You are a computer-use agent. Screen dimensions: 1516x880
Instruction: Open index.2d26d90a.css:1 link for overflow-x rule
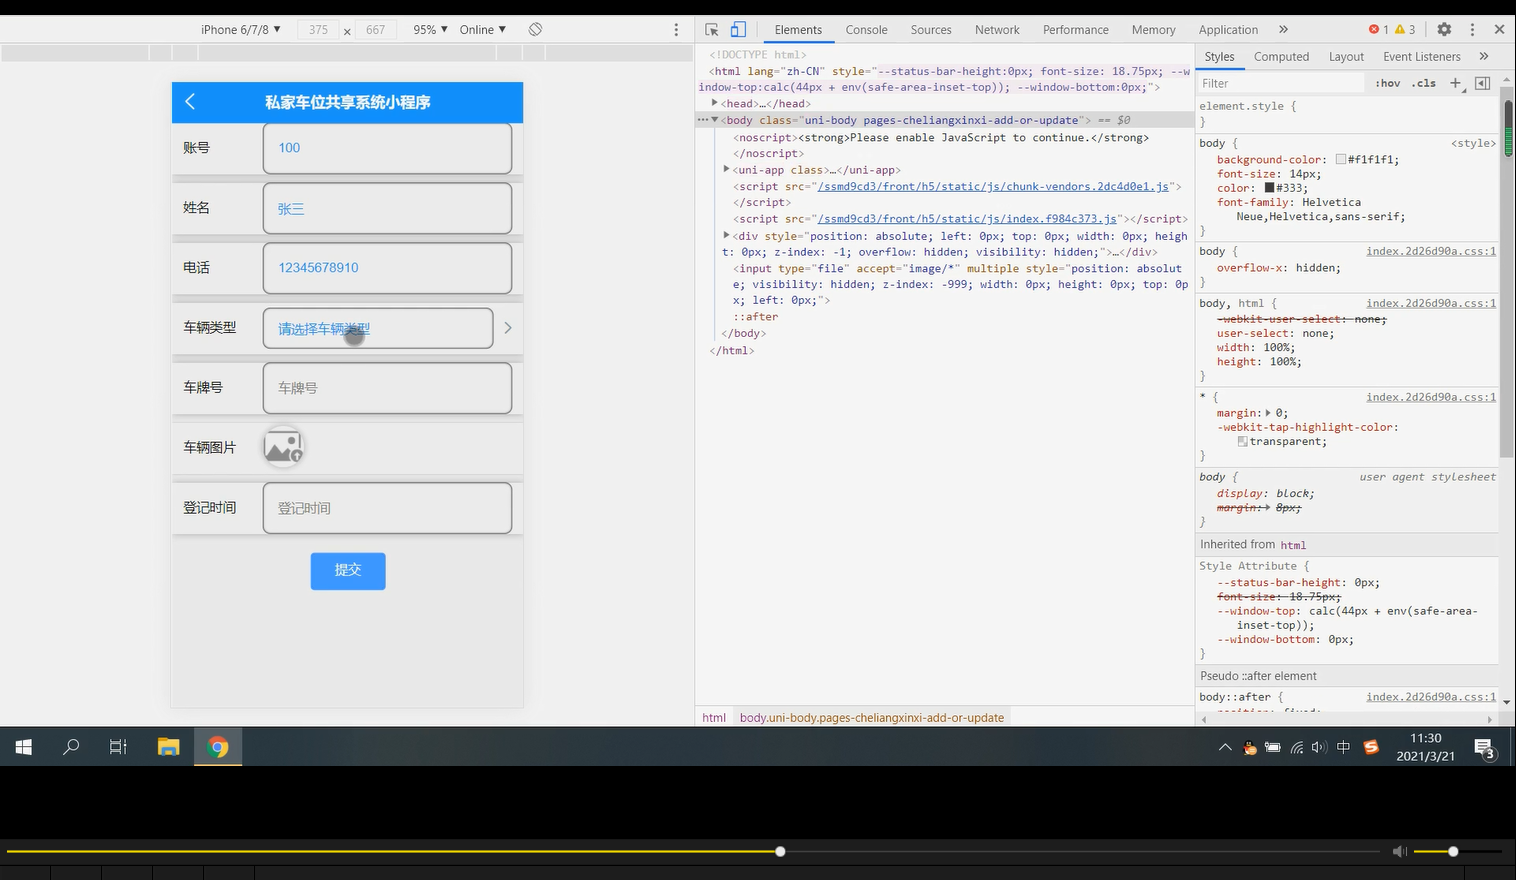[x=1431, y=251]
